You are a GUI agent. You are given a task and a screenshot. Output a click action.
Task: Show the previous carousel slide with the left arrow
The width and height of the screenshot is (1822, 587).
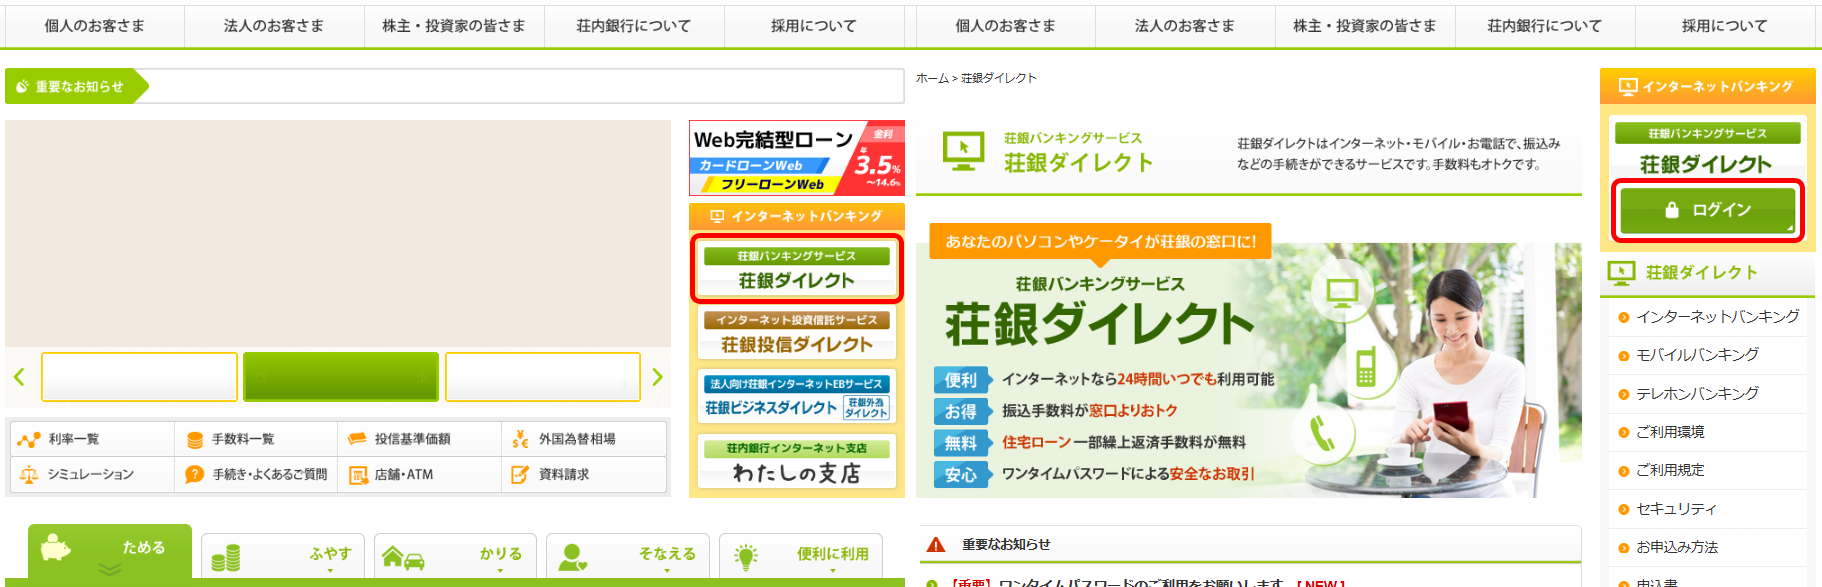pyautogui.click(x=19, y=377)
